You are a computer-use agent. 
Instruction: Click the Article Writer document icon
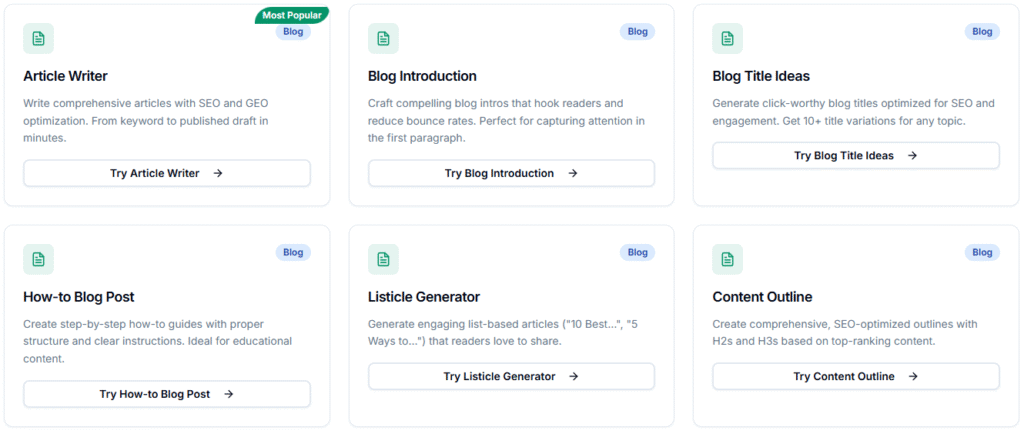coord(38,39)
